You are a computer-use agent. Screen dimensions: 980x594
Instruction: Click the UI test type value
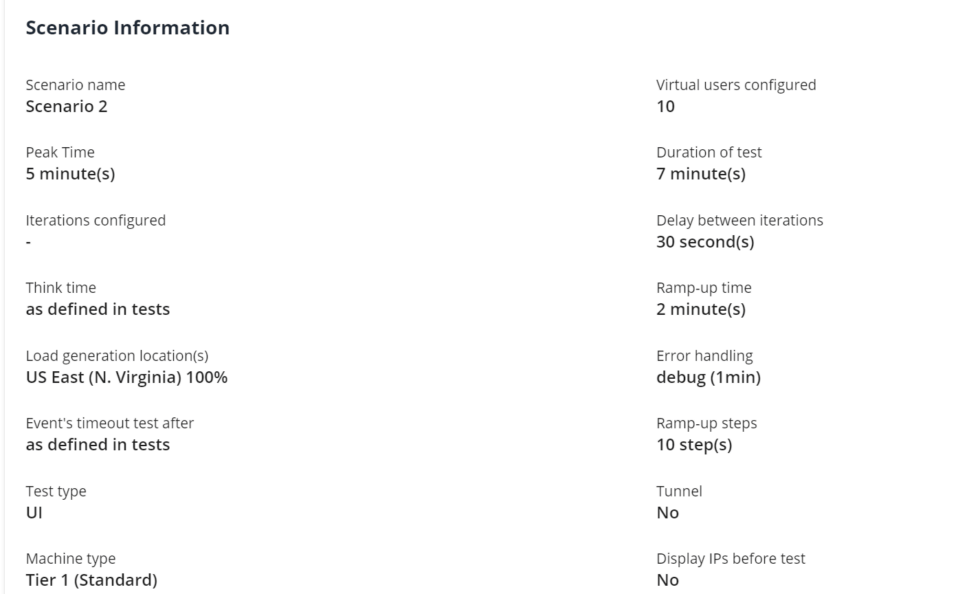click(x=34, y=512)
